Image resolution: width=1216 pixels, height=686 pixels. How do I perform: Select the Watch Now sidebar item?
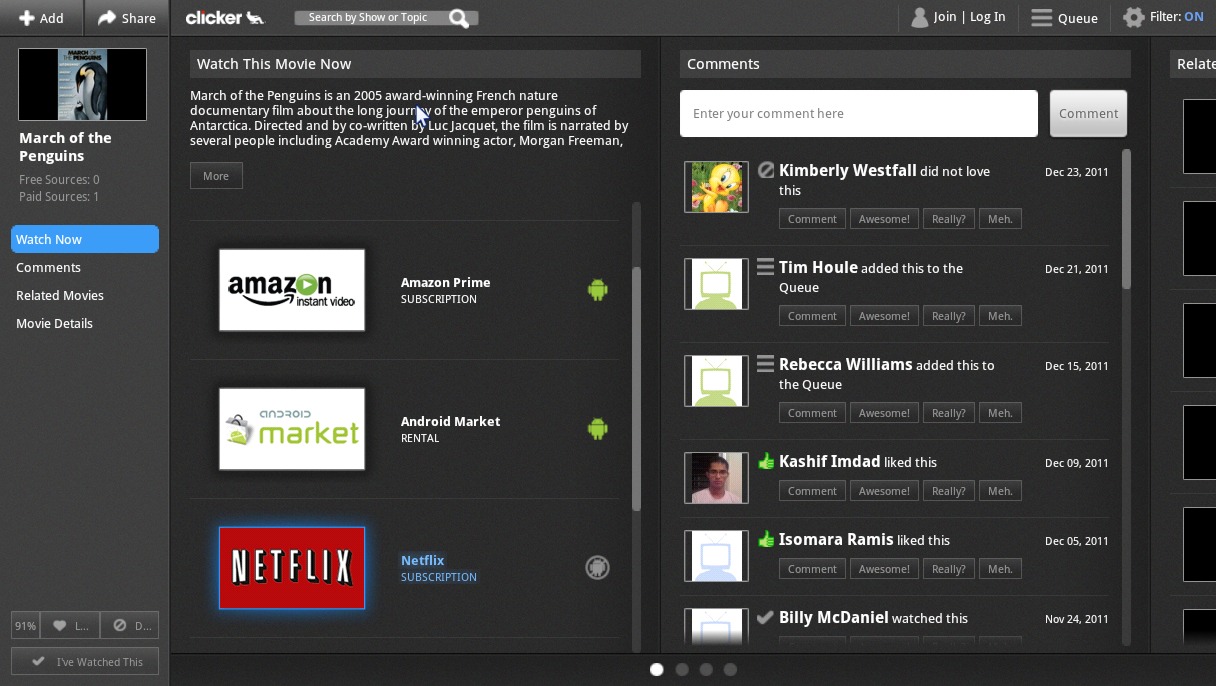coord(85,239)
